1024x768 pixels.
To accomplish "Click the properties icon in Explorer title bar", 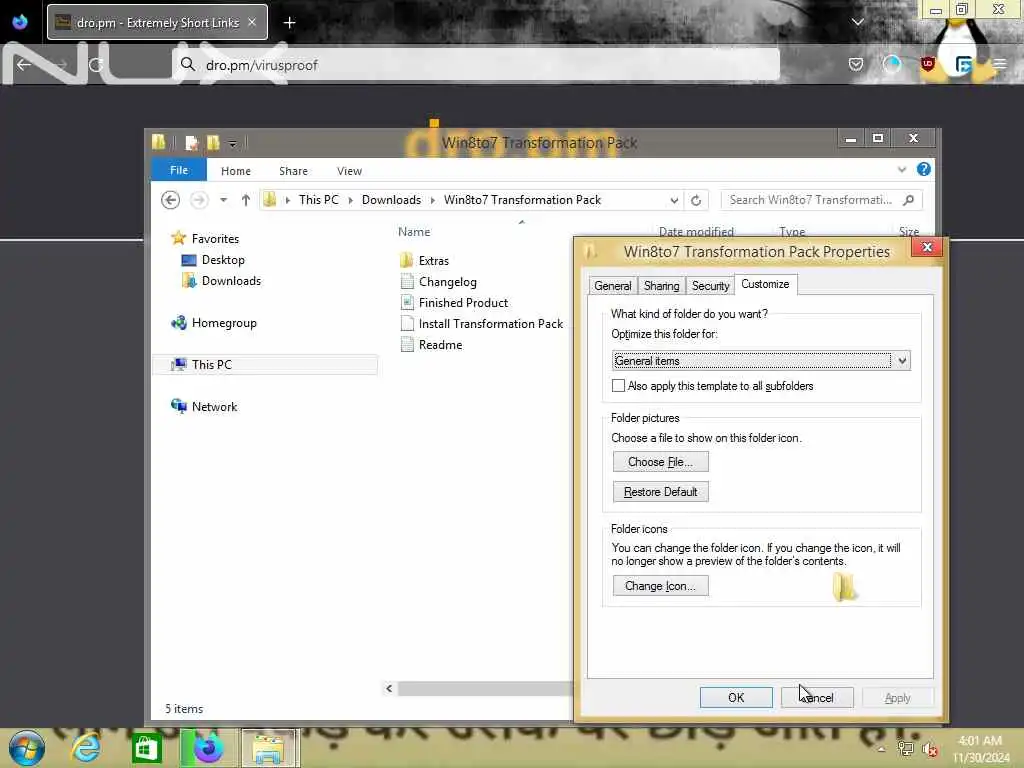I will pos(191,142).
